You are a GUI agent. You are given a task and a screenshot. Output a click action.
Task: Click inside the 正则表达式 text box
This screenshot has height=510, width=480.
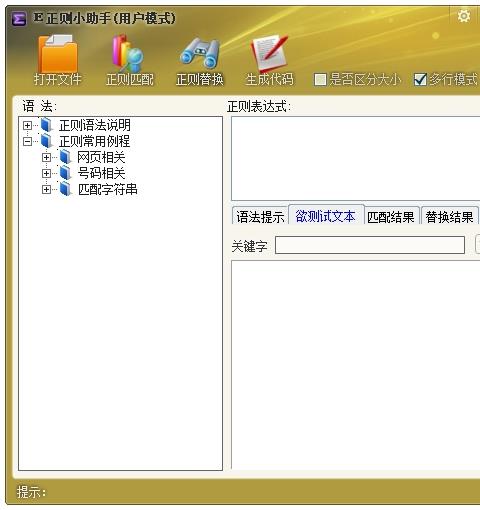click(356, 158)
